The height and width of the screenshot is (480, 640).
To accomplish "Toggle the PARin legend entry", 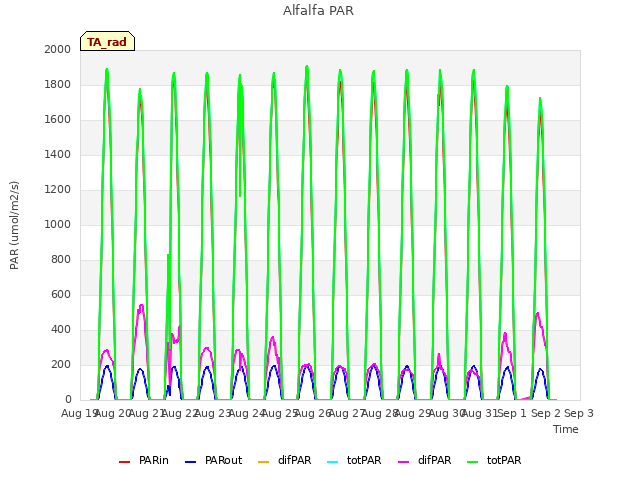I will point(144,460).
